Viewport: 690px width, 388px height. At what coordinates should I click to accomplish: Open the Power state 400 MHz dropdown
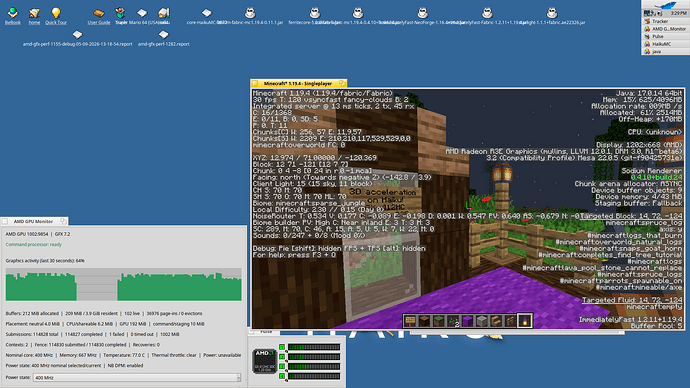pyautogui.click(x=137, y=377)
